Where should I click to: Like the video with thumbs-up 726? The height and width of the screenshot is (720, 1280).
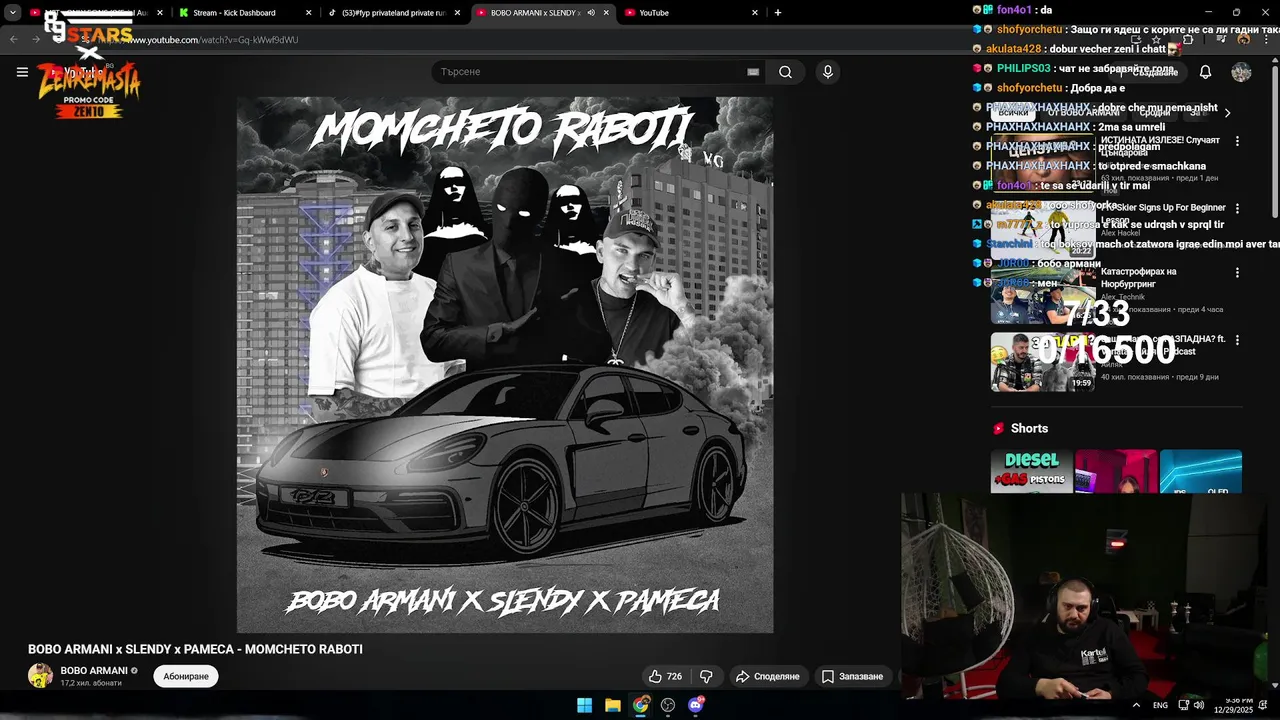coord(665,676)
